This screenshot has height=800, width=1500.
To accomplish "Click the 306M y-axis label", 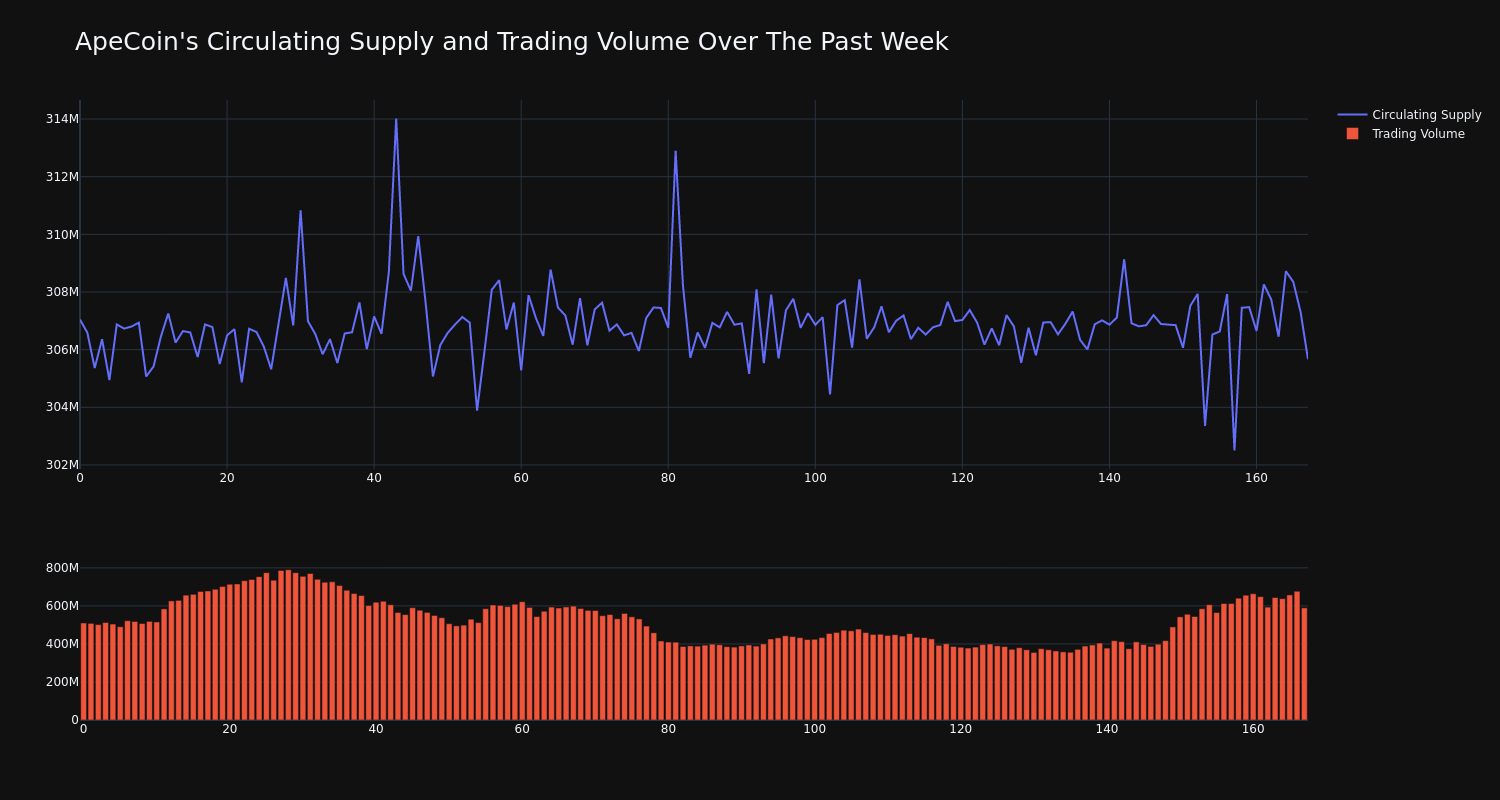I will click(x=62, y=350).
